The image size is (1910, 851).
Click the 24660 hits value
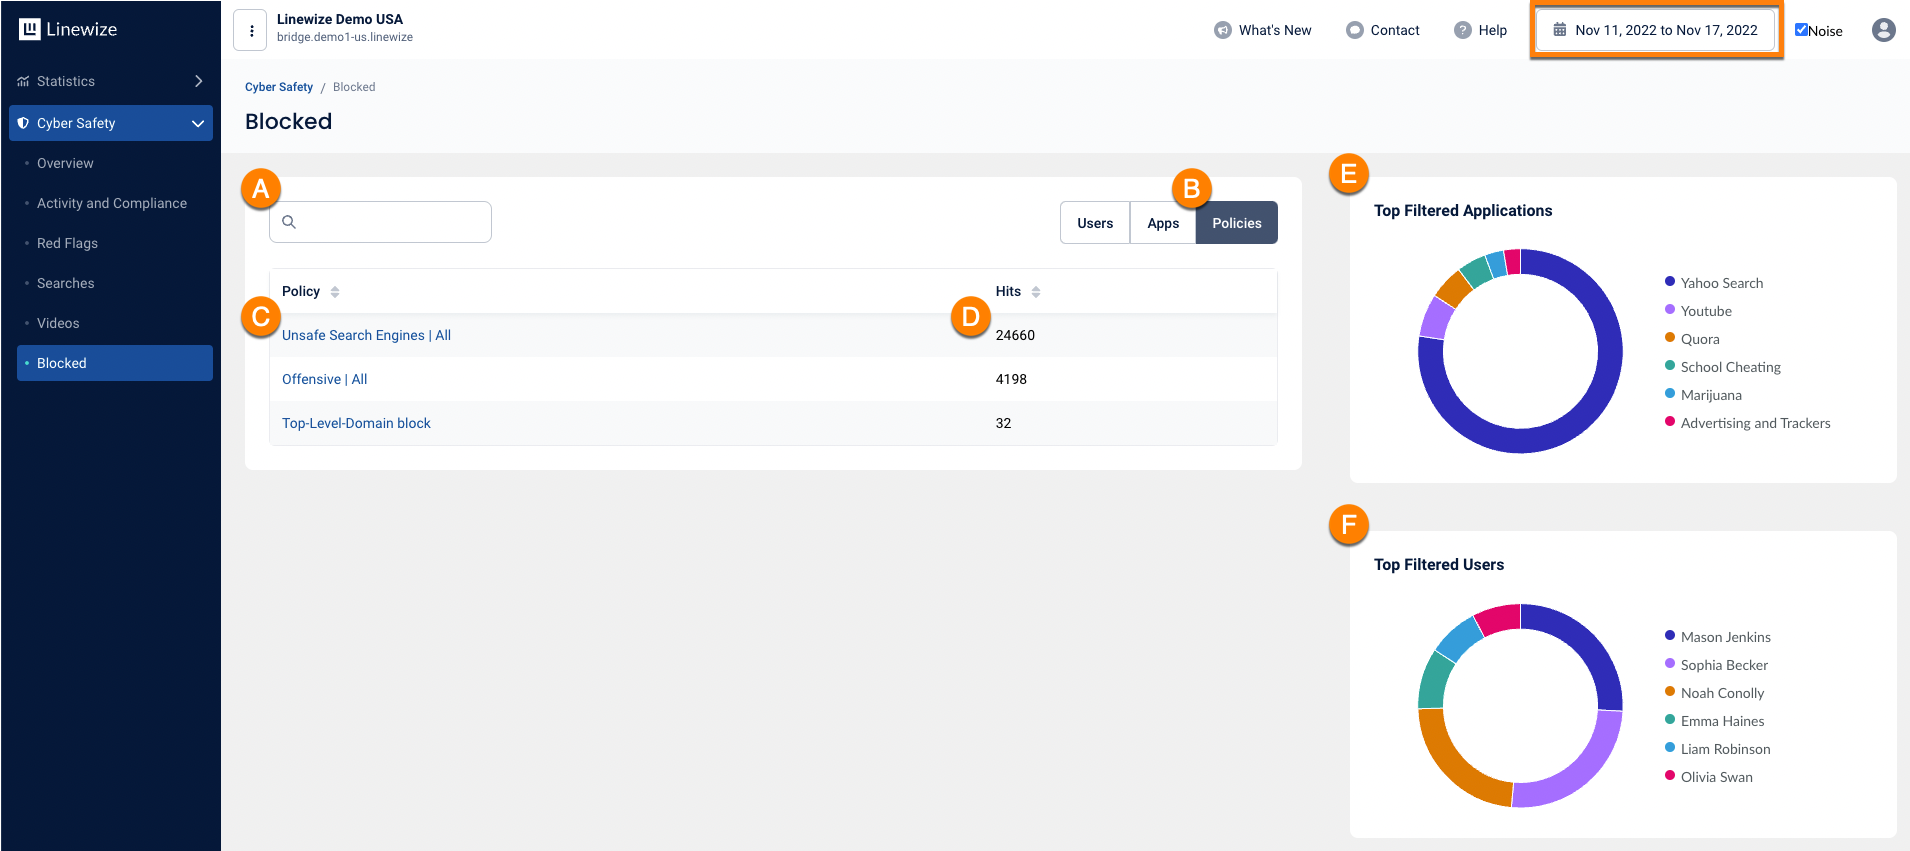click(x=1015, y=335)
